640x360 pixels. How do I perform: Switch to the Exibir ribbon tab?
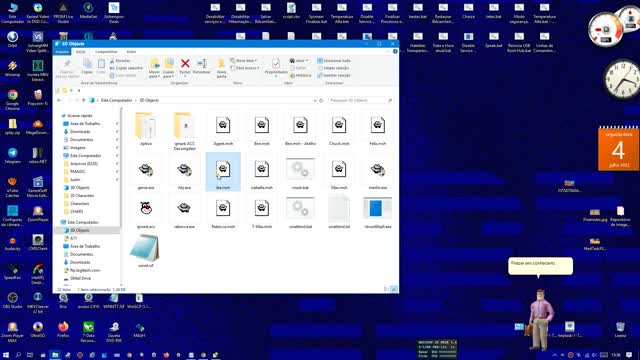tap(131, 52)
